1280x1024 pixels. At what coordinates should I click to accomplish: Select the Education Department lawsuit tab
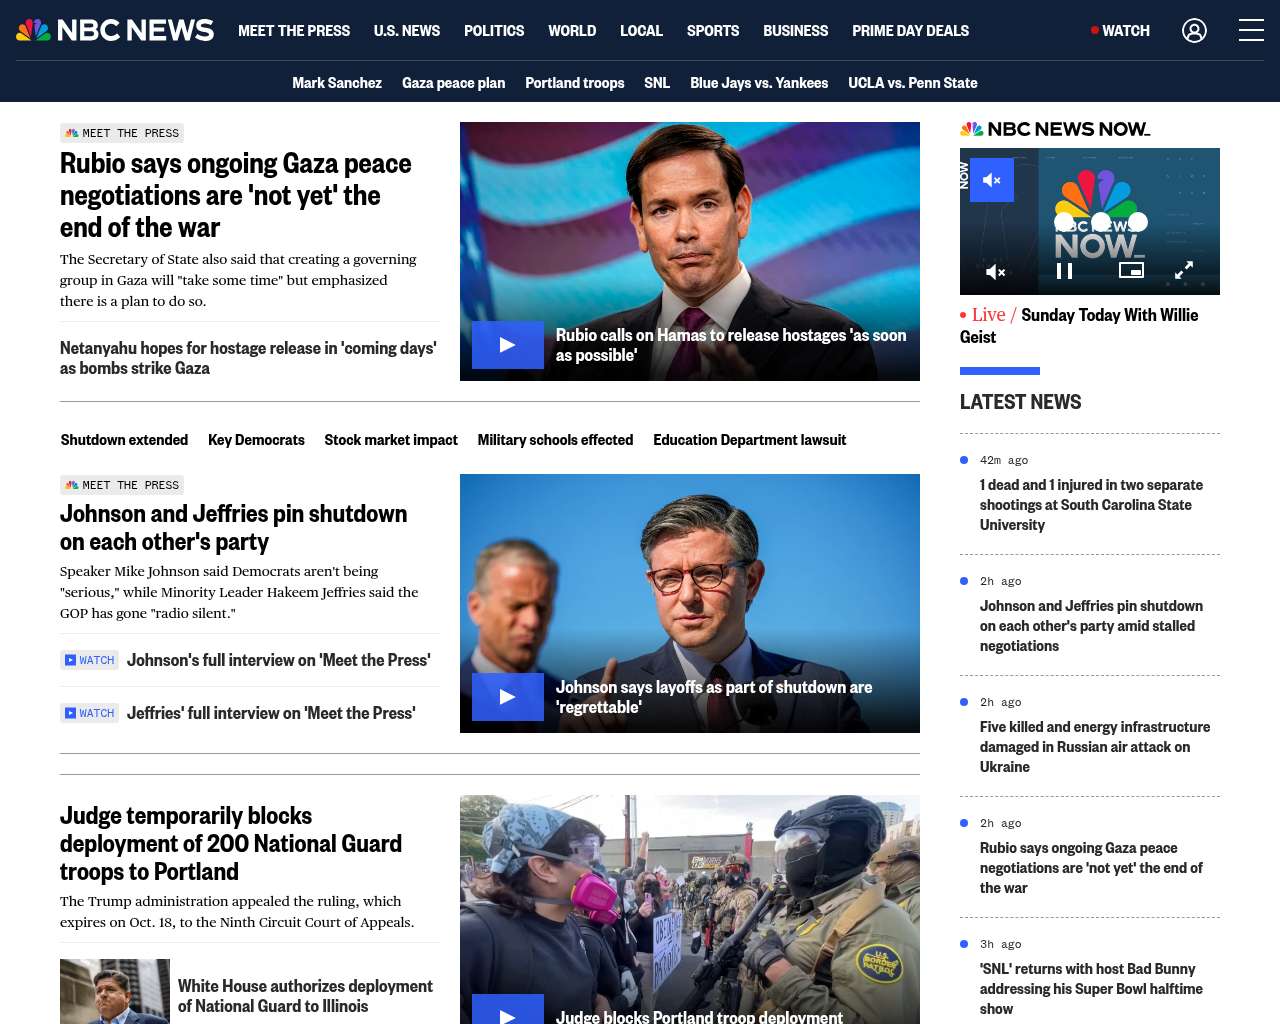750,440
